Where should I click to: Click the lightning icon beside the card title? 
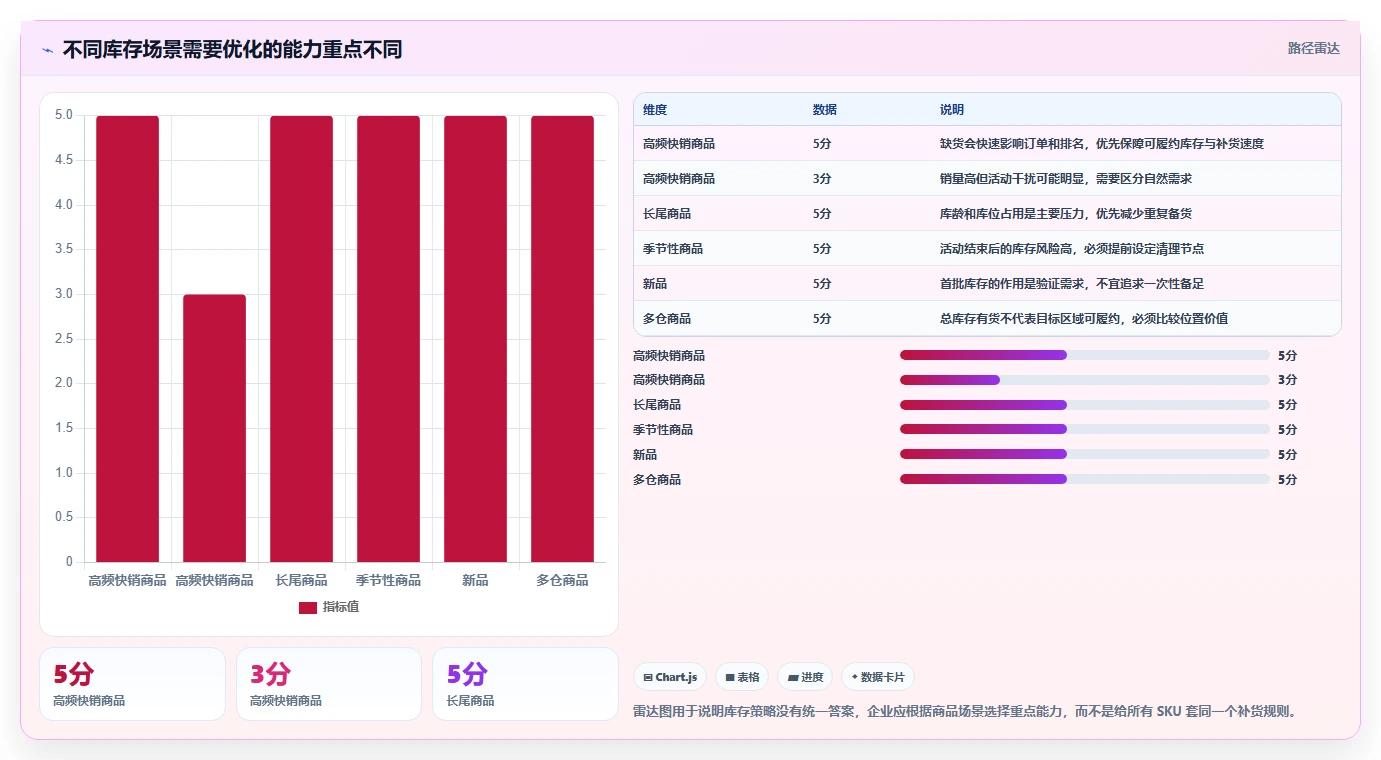coord(47,50)
